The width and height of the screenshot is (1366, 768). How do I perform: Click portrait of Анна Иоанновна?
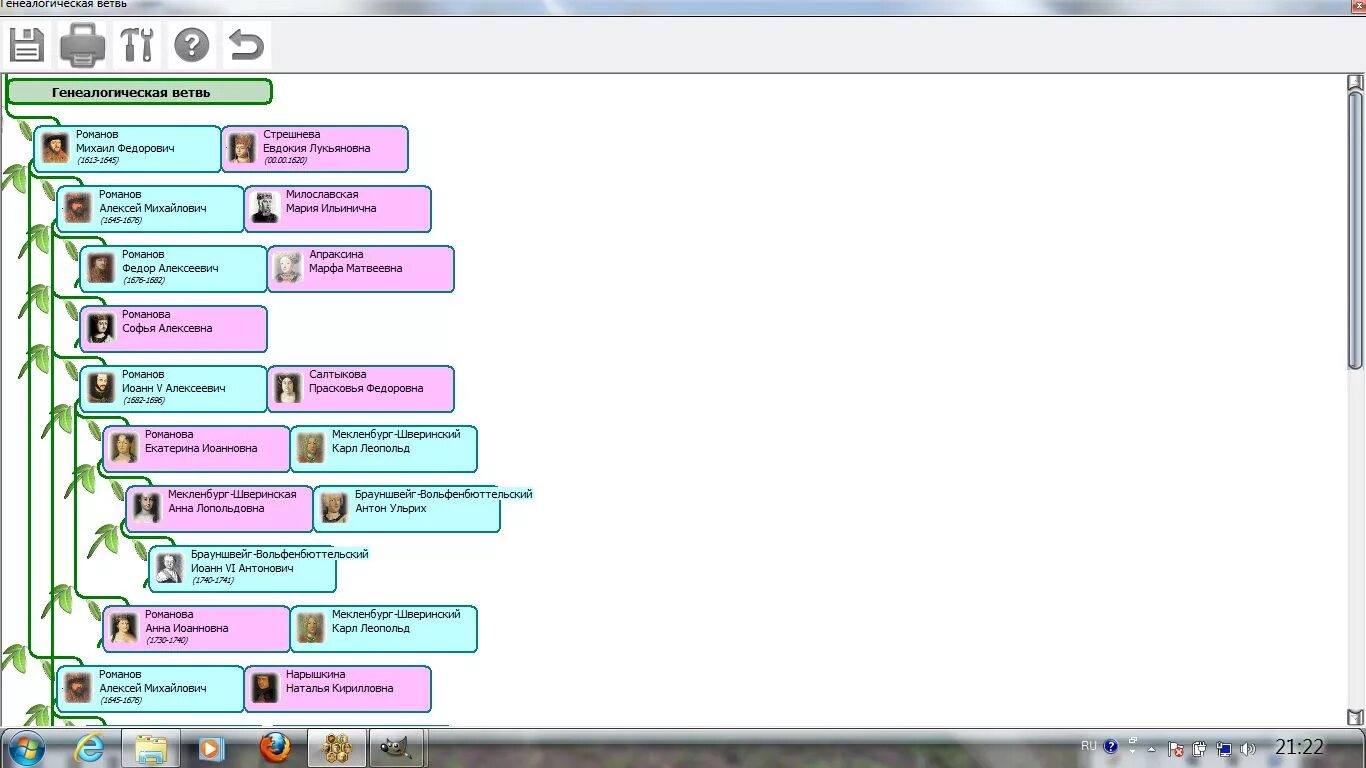pos(124,628)
